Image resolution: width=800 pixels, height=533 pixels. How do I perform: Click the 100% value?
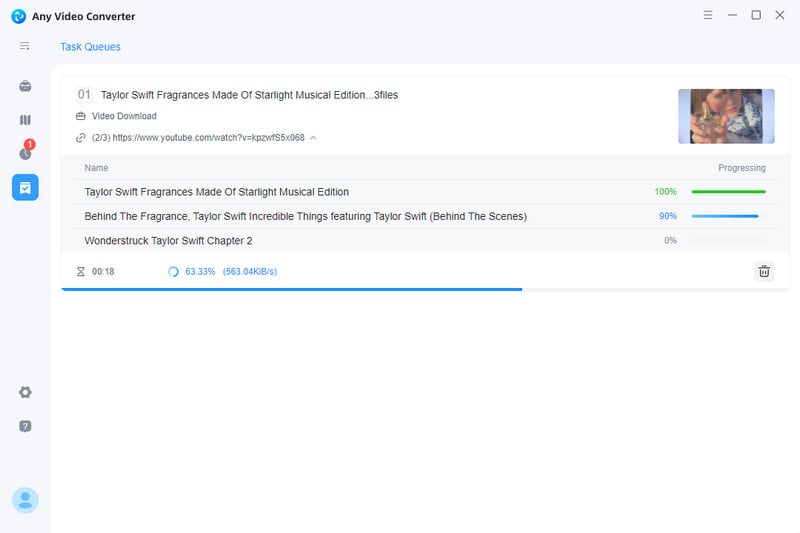coord(665,192)
